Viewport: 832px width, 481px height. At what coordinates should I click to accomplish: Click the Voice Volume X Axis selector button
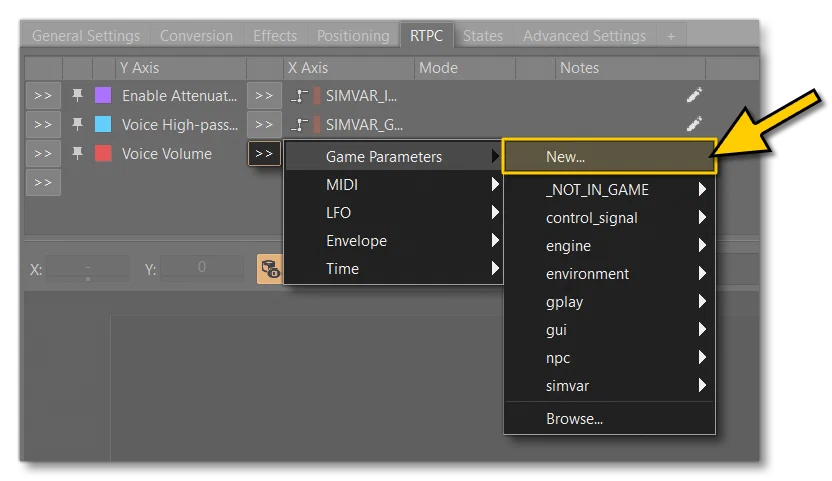[264, 154]
